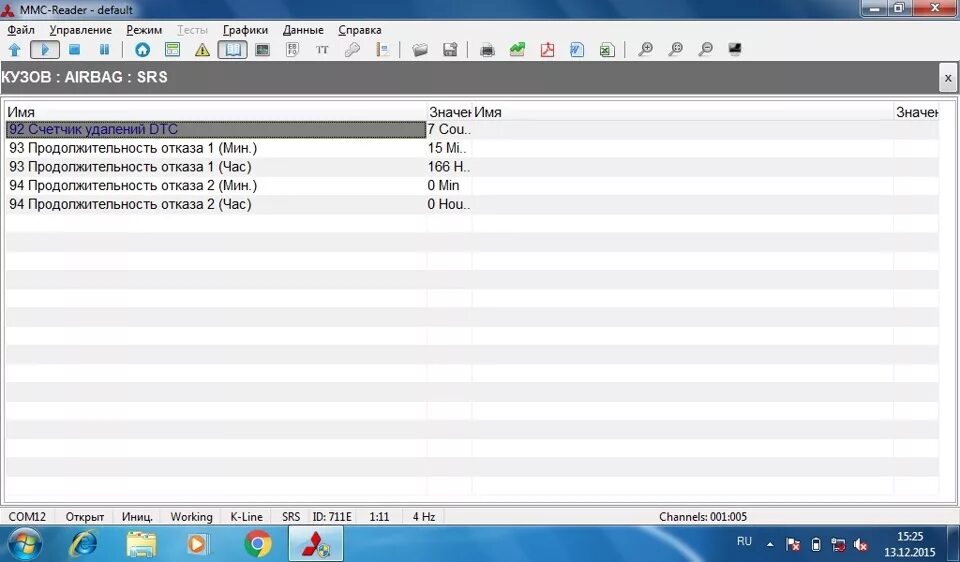This screenshot has height=562, width=960.
Task: Click the RU language indicator
Action: [744, 542]
